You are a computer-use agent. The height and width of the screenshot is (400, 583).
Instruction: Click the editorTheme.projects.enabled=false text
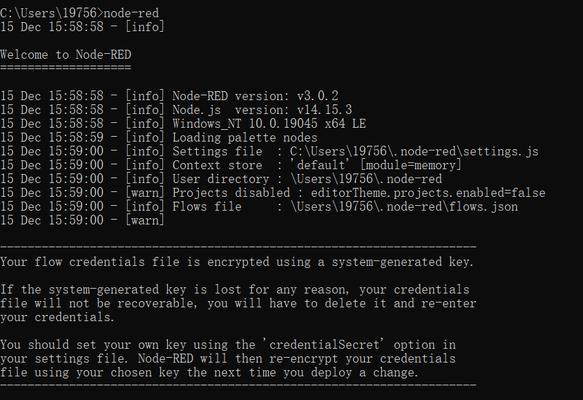[428, 193]
